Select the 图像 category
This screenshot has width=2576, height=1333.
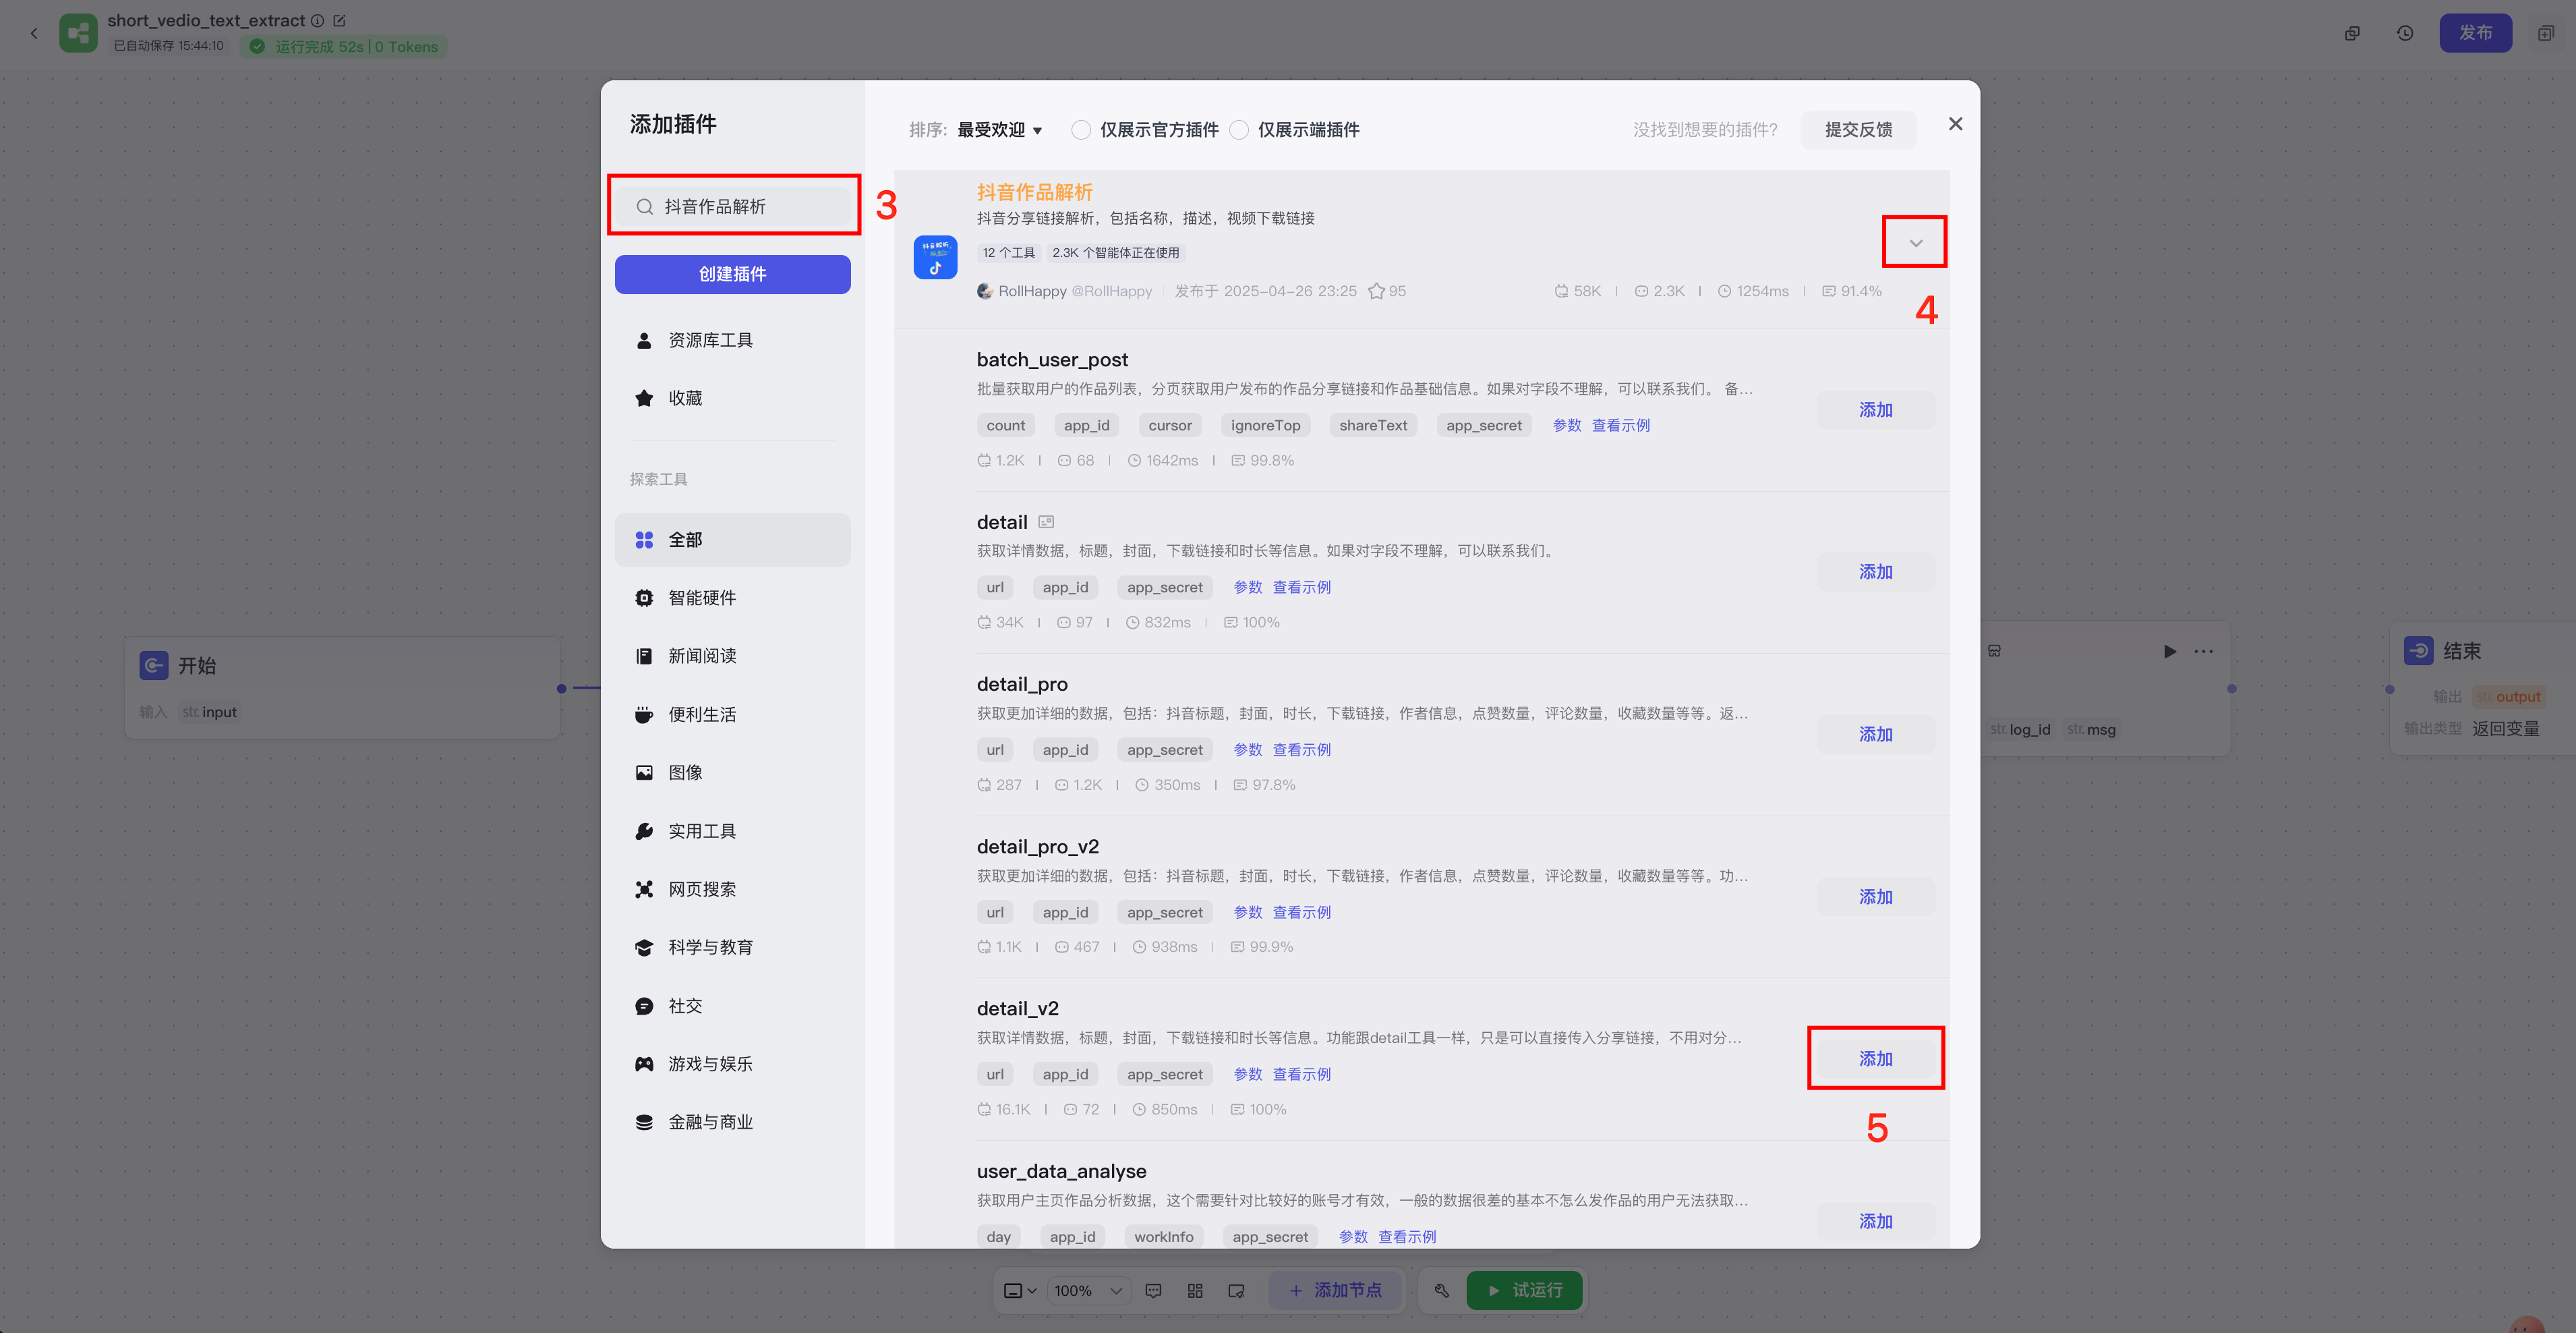click(732, 772)
